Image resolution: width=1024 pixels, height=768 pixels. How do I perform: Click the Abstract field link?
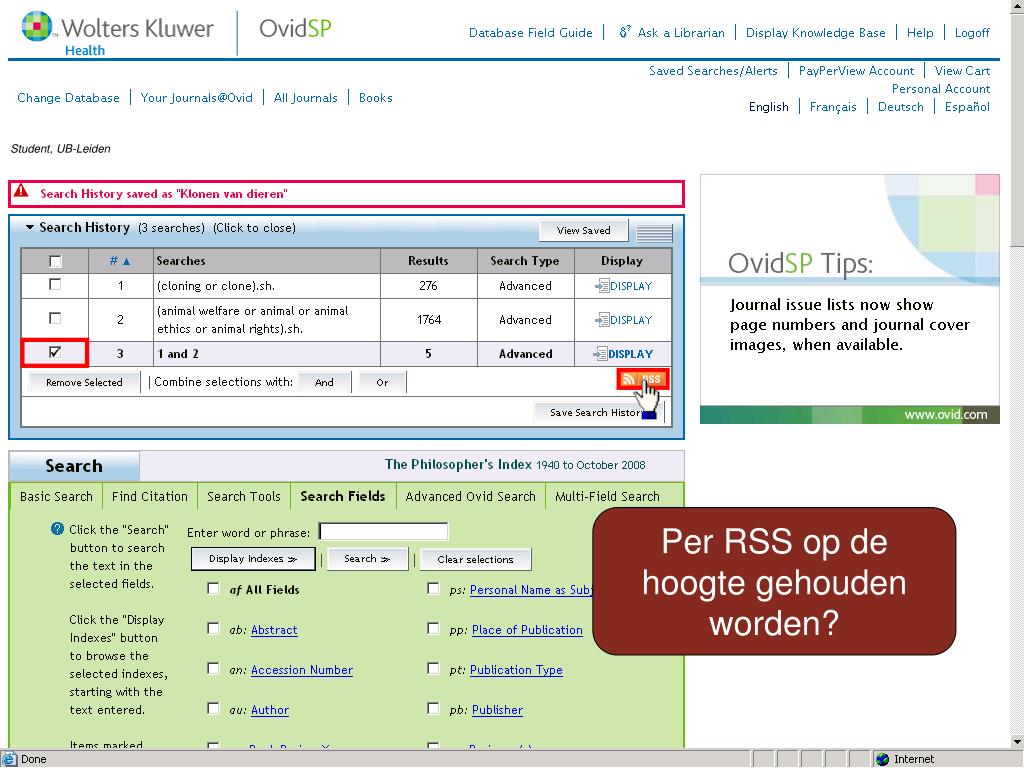point(274,630)
